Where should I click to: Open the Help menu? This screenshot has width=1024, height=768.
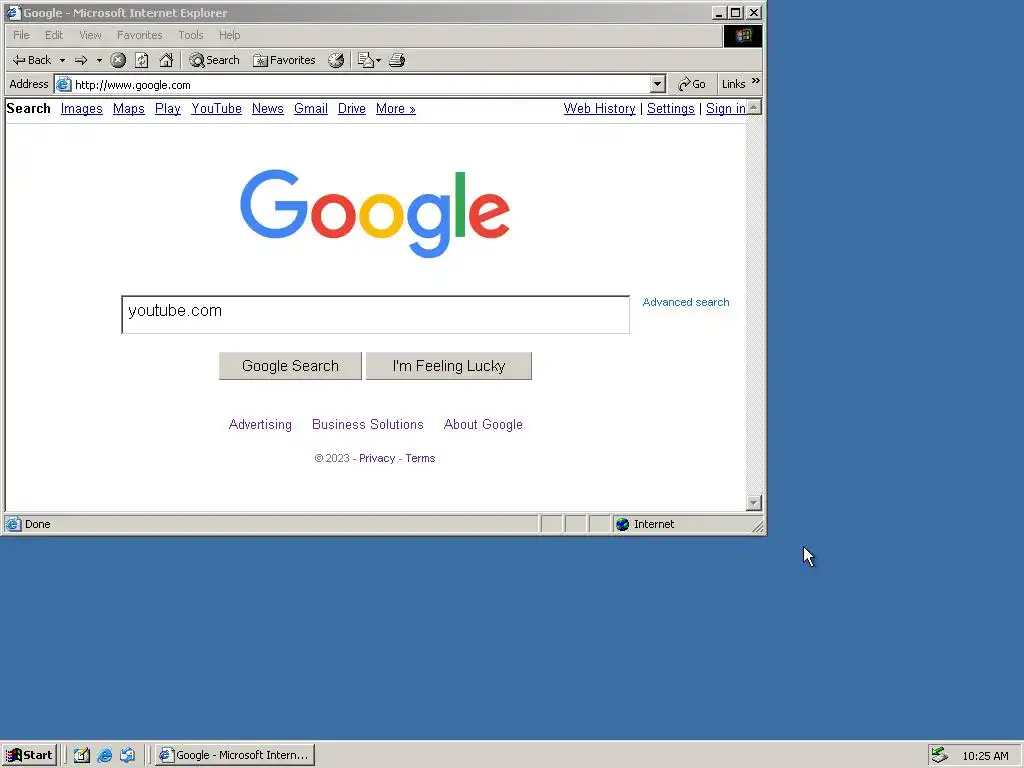(x=229, y=35)
